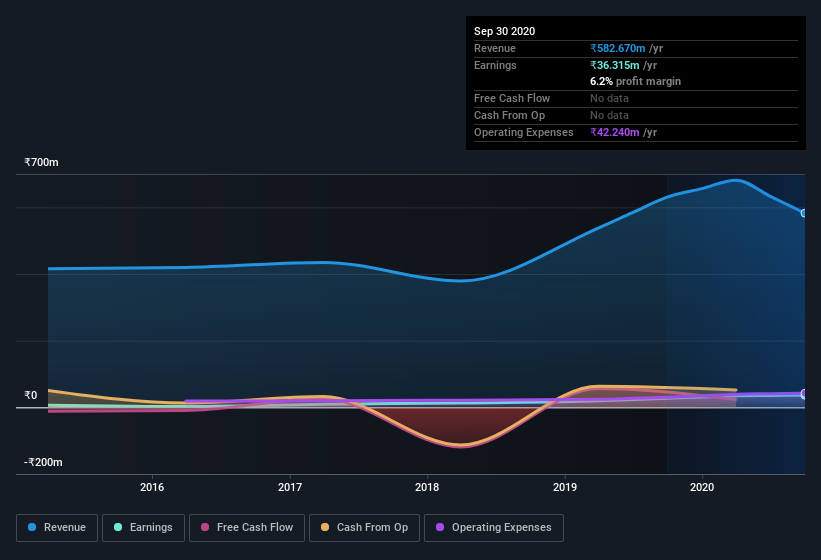Viewport: 821px width, 560px height.
Task: Click the 2016 x-axis label
Action: [x=152, y=487]
